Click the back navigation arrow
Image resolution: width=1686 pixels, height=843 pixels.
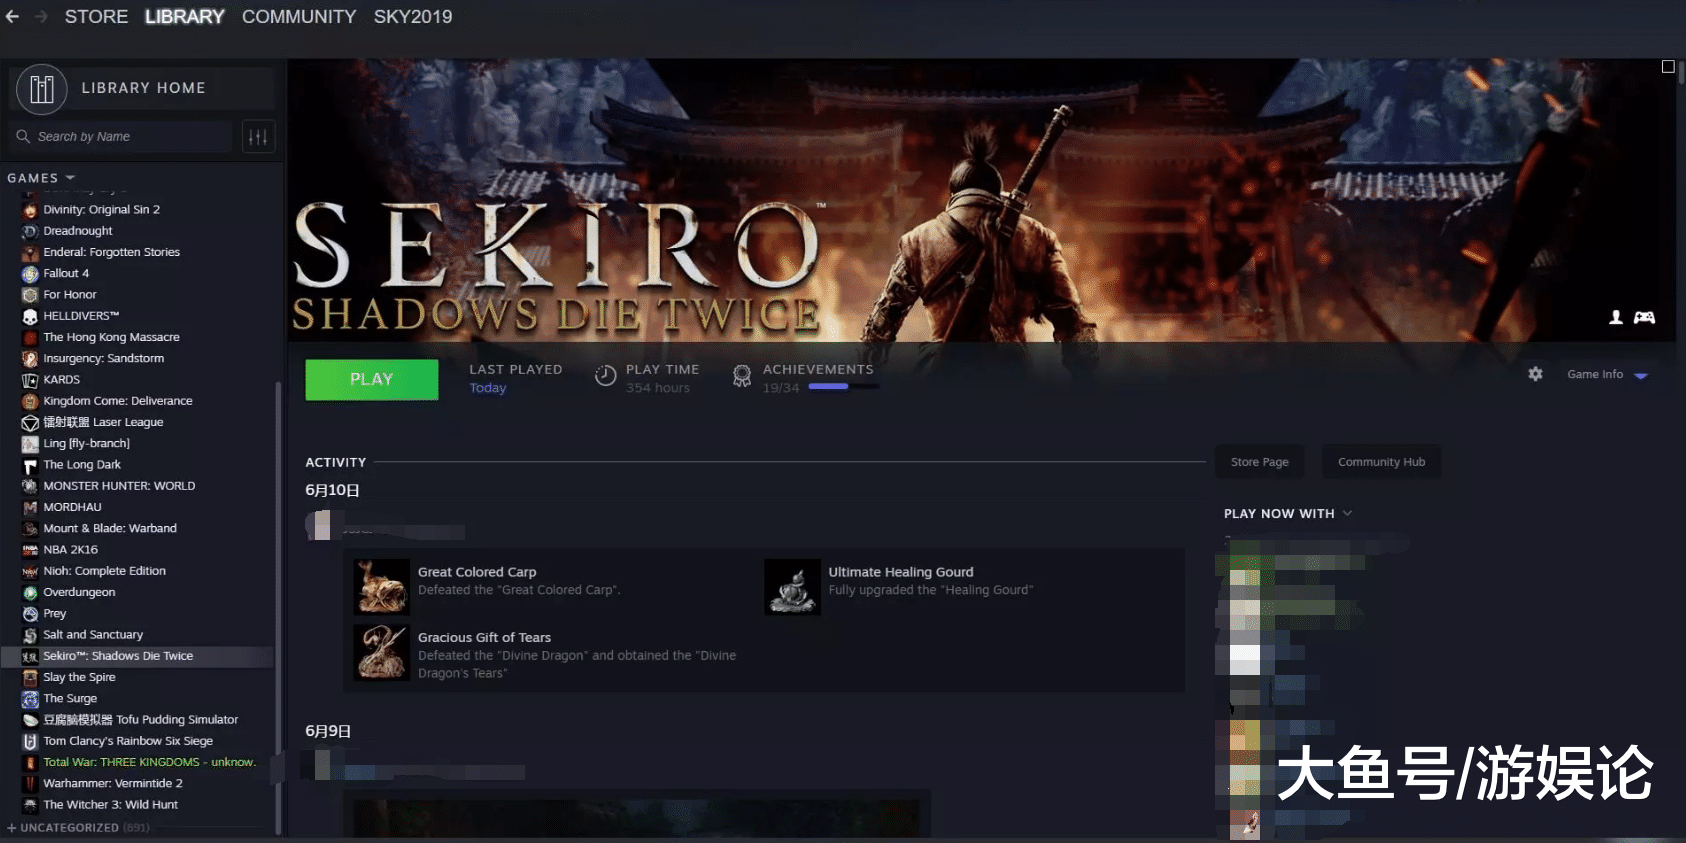coord(13,17)
